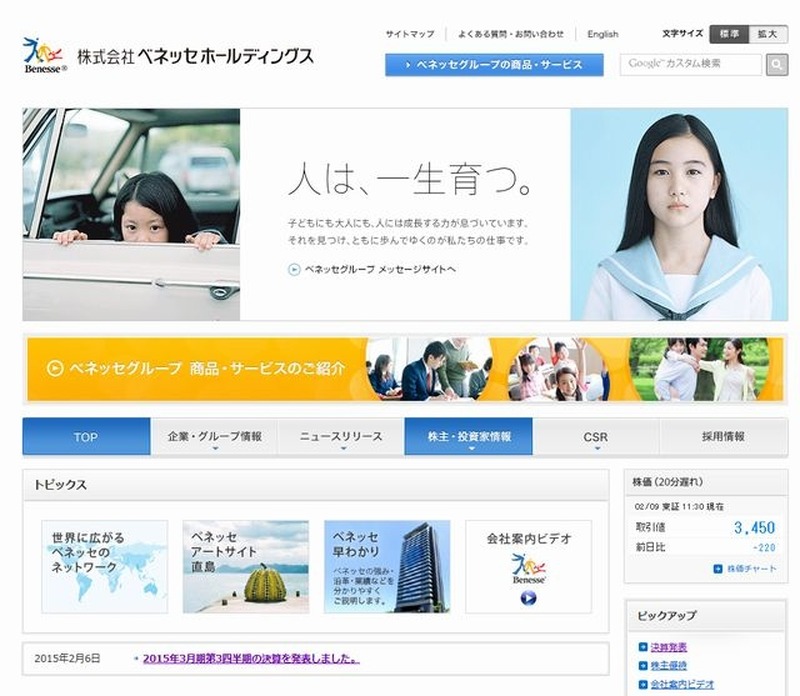The image size is (800, 696).
Task: Expand the ニュースリリース menu
Action: 342,437
